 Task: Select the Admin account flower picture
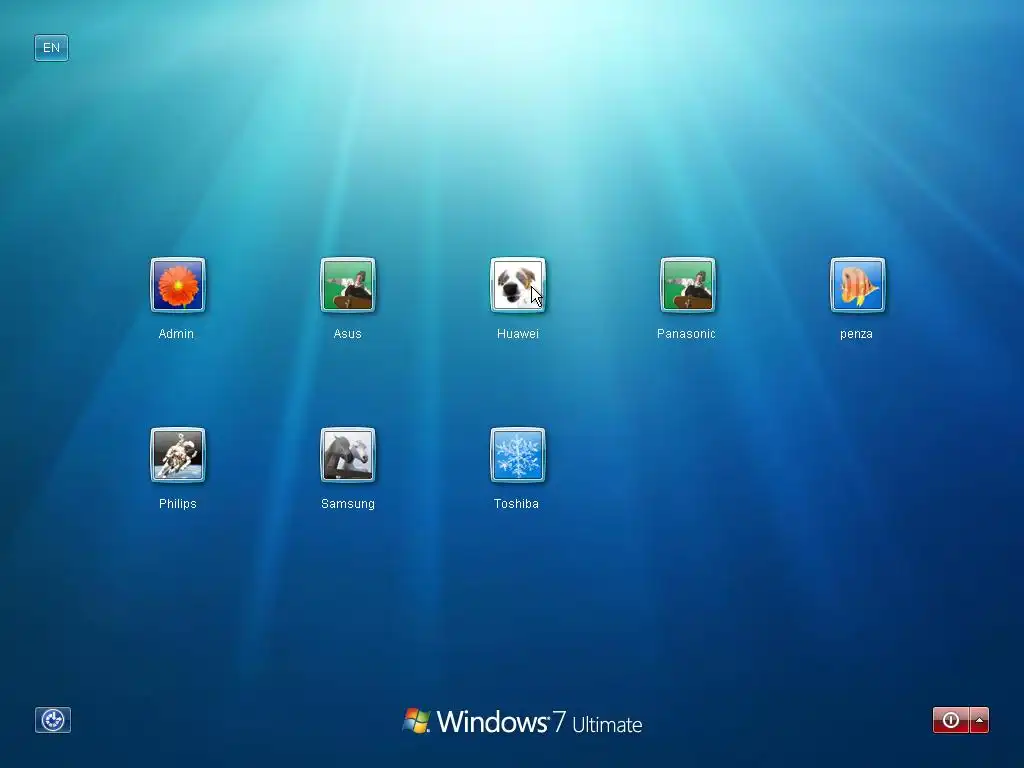[178, 285]
